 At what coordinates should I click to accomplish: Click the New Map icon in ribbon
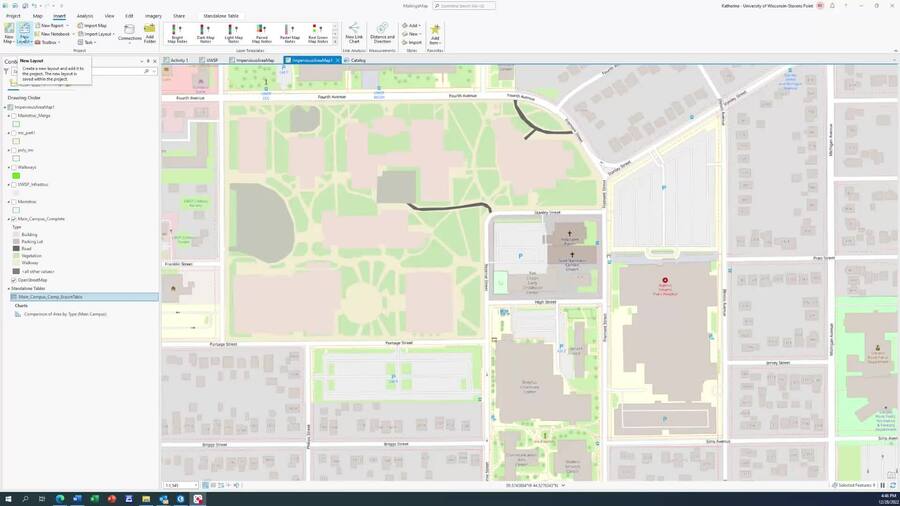pyautogui.click(x=9, y=33)
